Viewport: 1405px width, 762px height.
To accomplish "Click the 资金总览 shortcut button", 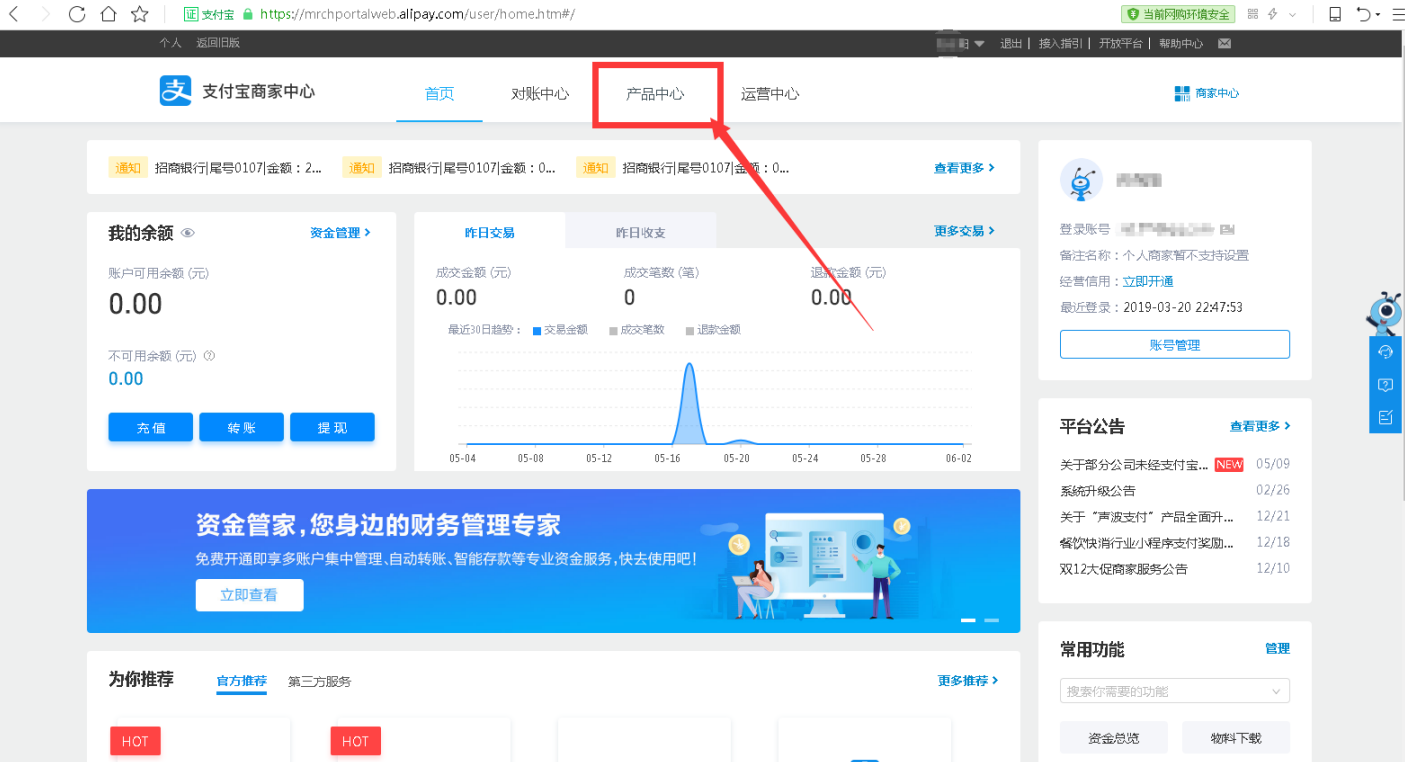I will tap(1113, 738).
